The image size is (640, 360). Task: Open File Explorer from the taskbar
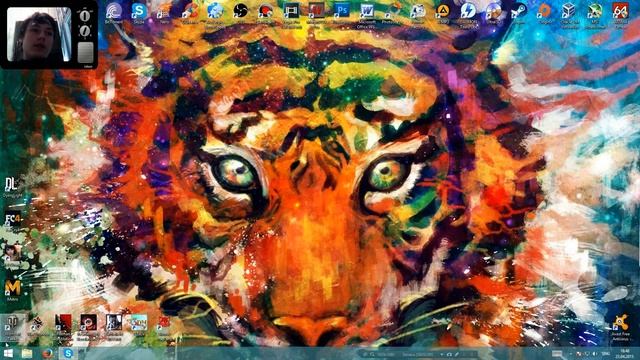click(x=27, y=353)
